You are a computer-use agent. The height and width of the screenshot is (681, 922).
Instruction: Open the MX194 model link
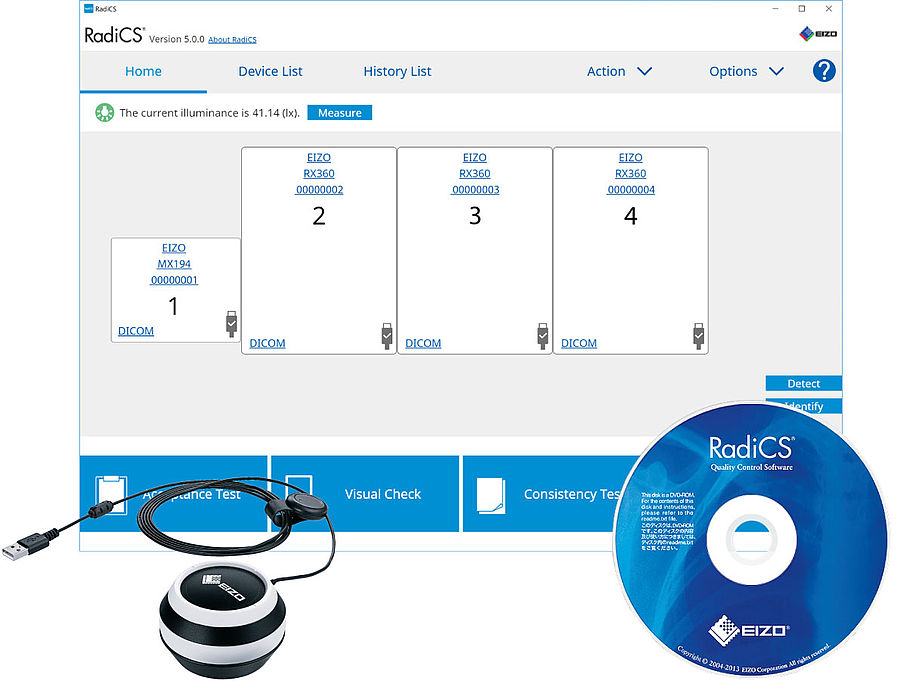tap(174, 264)
